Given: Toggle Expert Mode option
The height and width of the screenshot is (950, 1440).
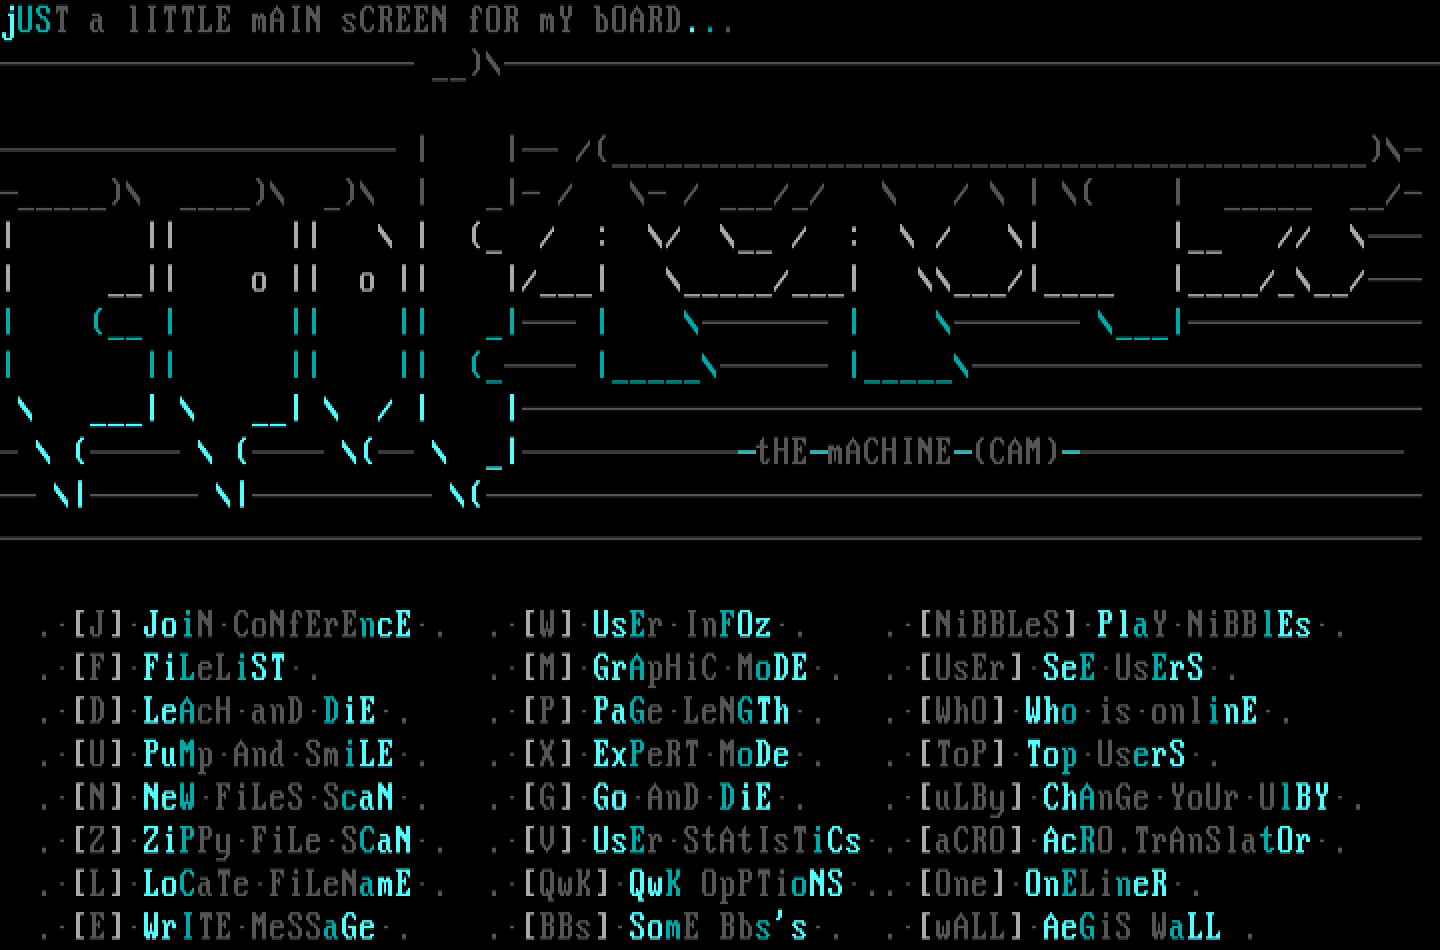Looking at the screenshot, I should [x=690, y=754].
